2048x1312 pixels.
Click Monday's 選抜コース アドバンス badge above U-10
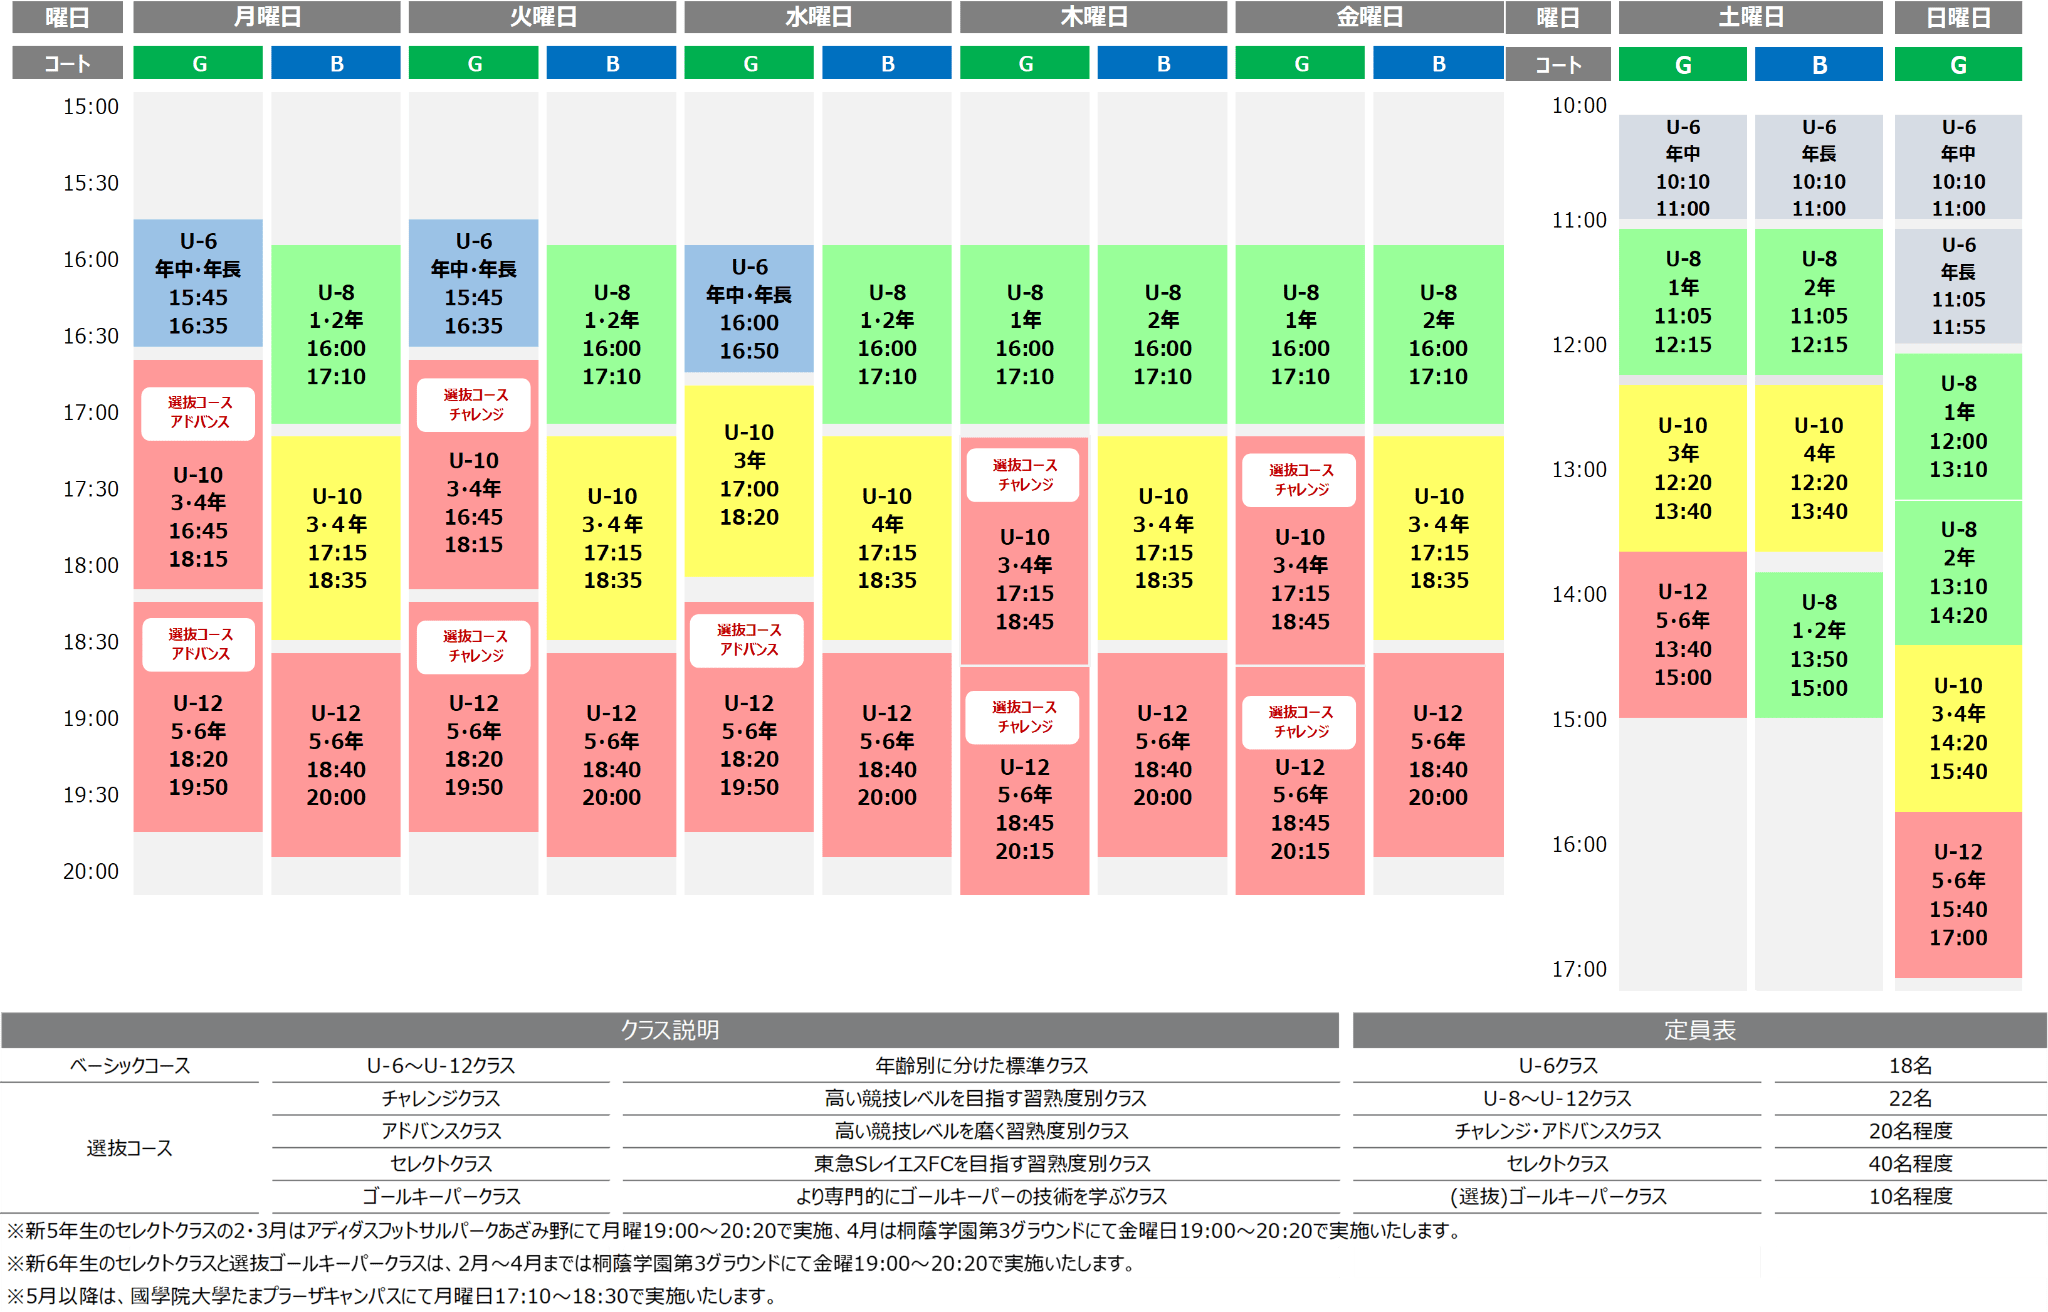[x=199, y=412]
